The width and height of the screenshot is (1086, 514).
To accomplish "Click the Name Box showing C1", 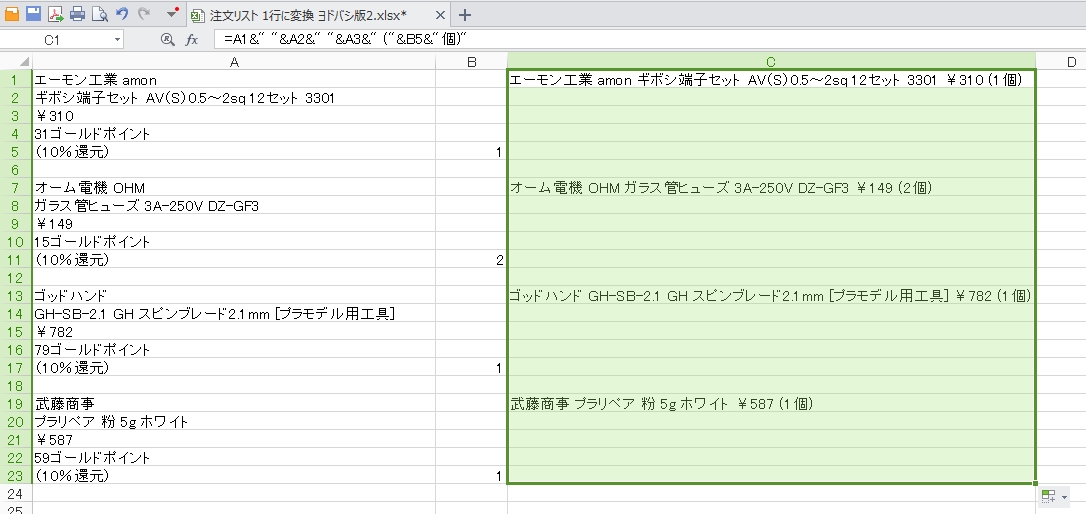I will point(55,40).
